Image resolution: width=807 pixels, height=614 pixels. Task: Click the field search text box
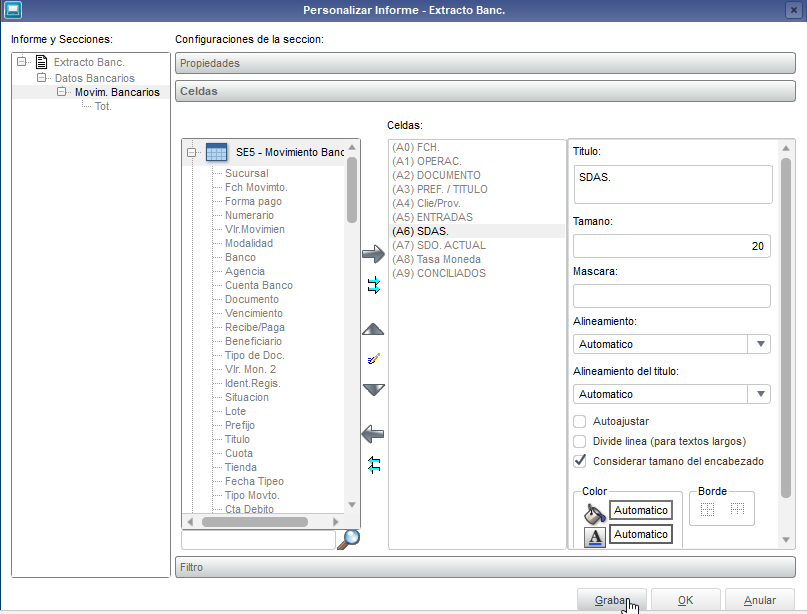(x=258, y=539)
